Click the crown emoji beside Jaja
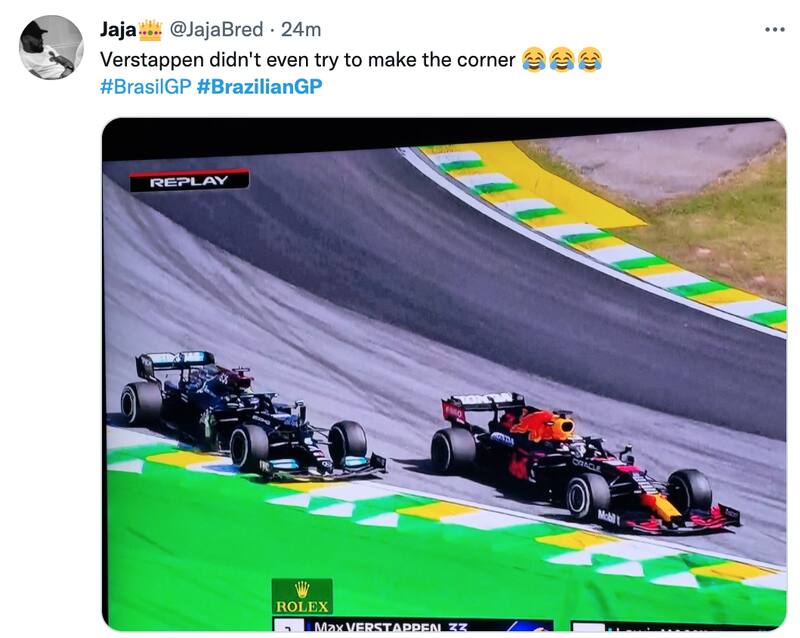The height and width of the screenshot is (638, 800). [x=150, y=30]
